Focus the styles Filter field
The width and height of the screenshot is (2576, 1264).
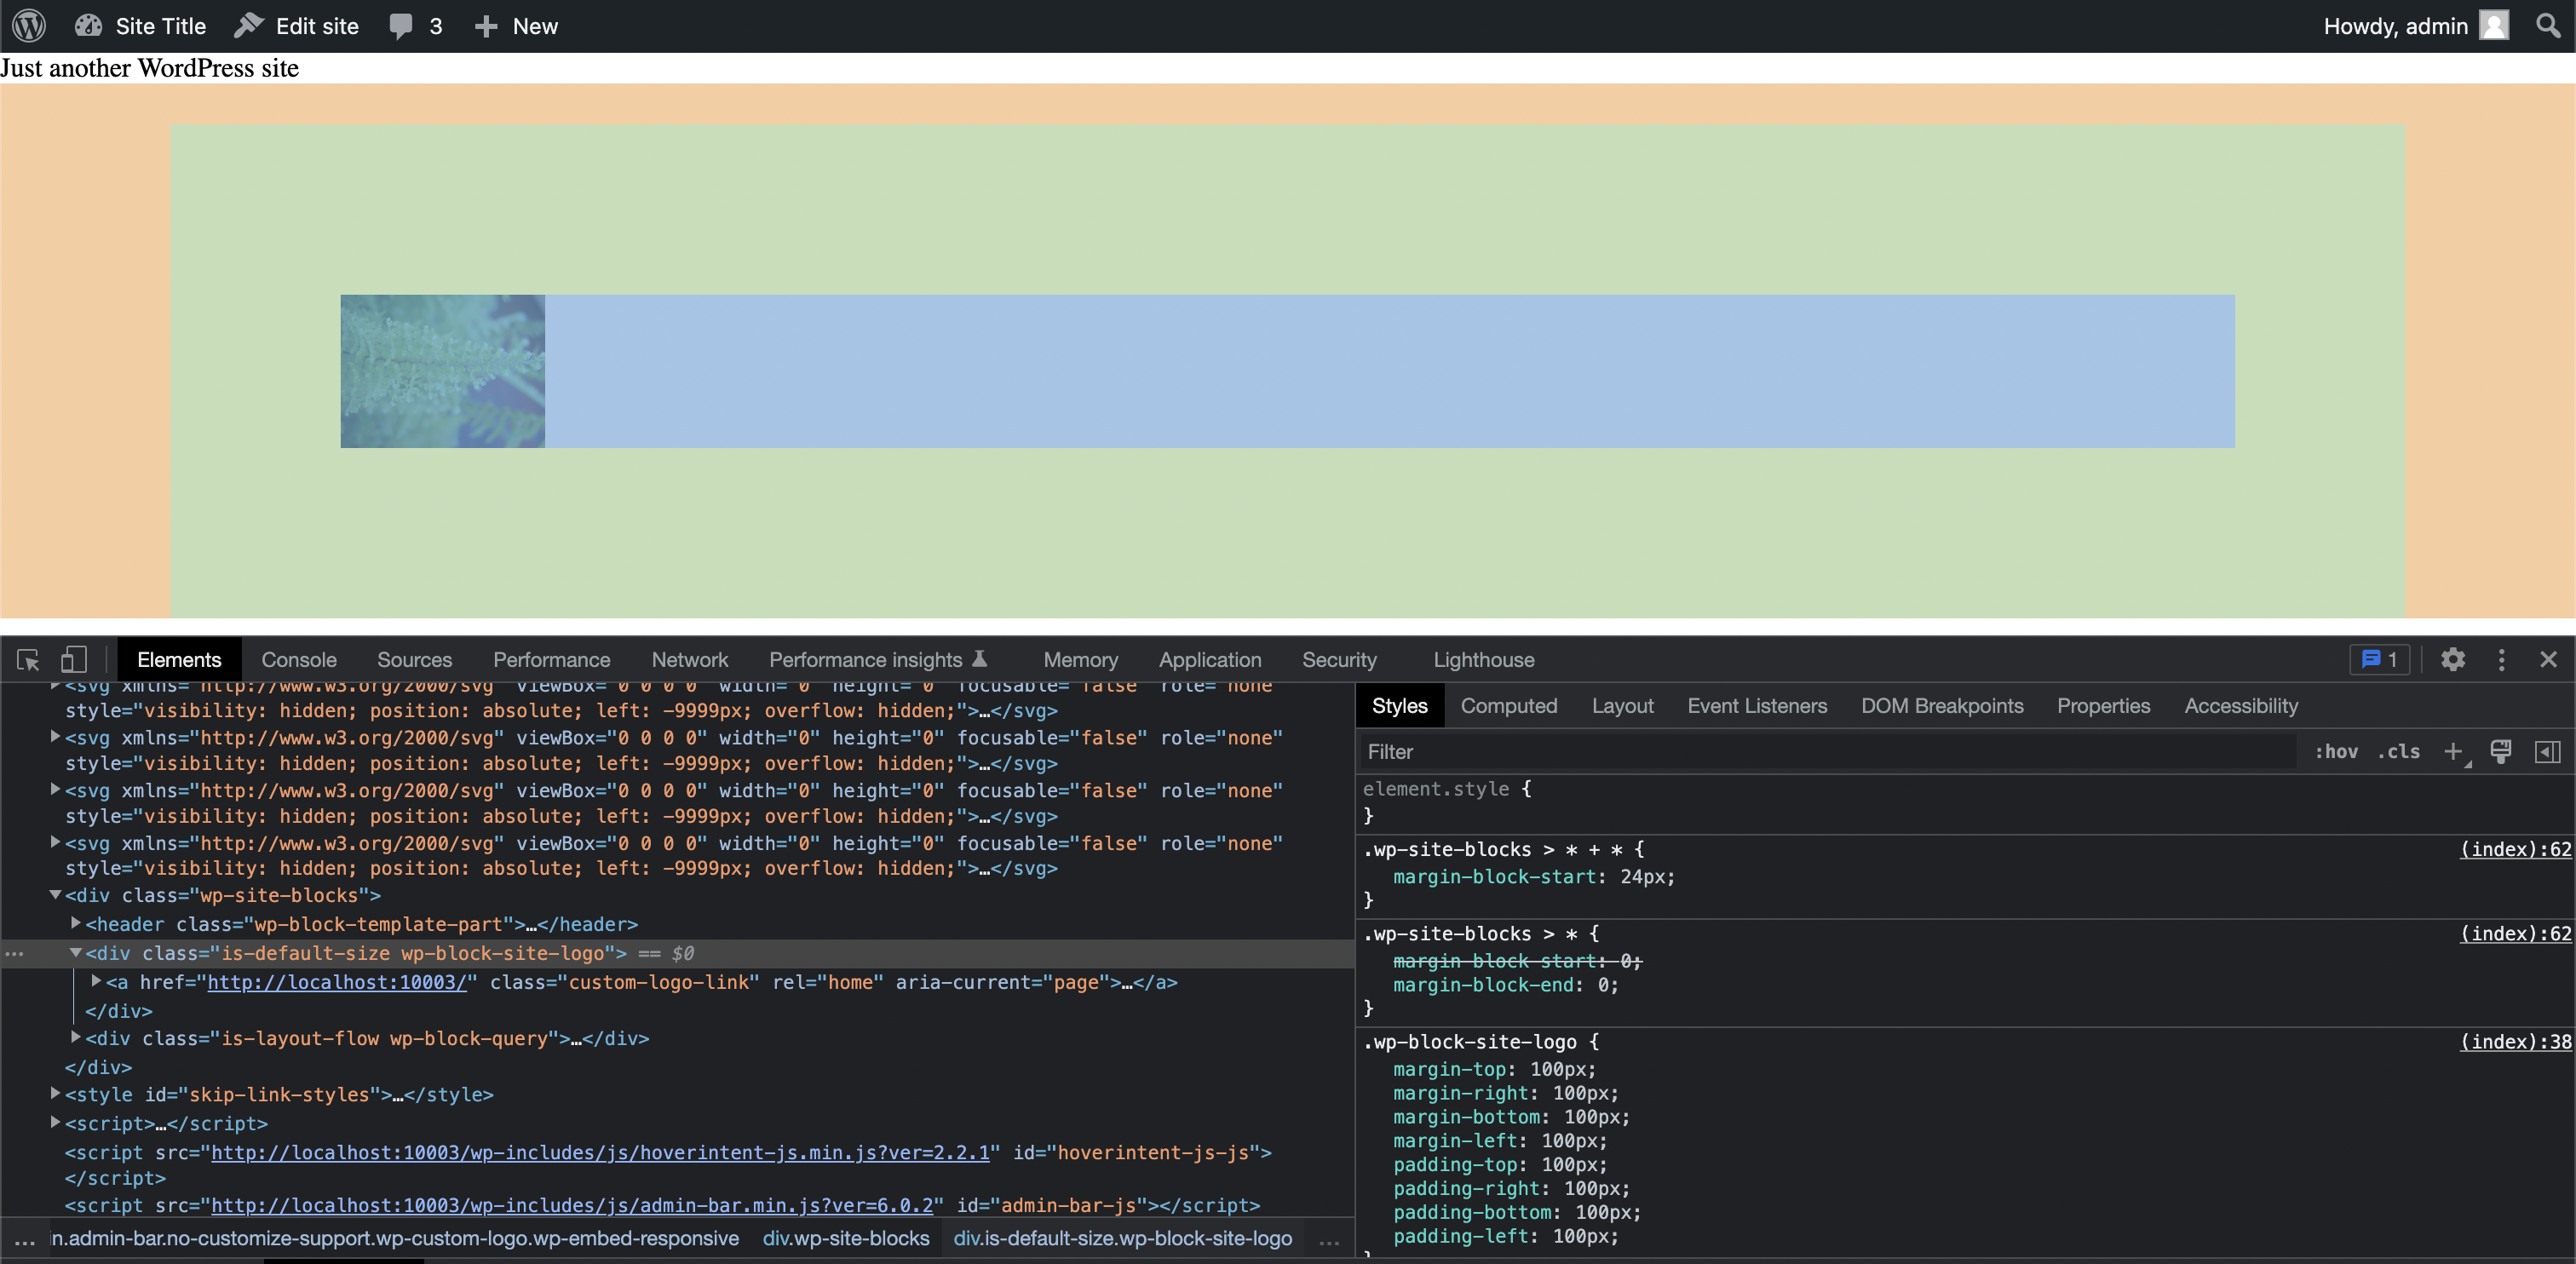pos(1826,752)
